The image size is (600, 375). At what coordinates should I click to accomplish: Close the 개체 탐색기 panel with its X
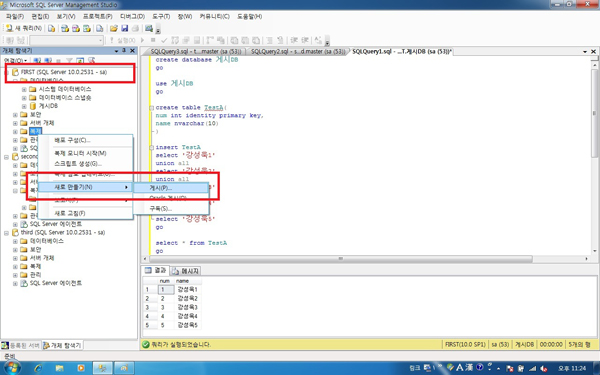click(132, 51)
